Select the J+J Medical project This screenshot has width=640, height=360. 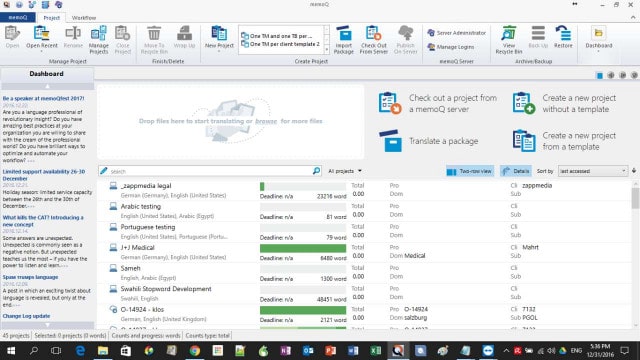138,248
